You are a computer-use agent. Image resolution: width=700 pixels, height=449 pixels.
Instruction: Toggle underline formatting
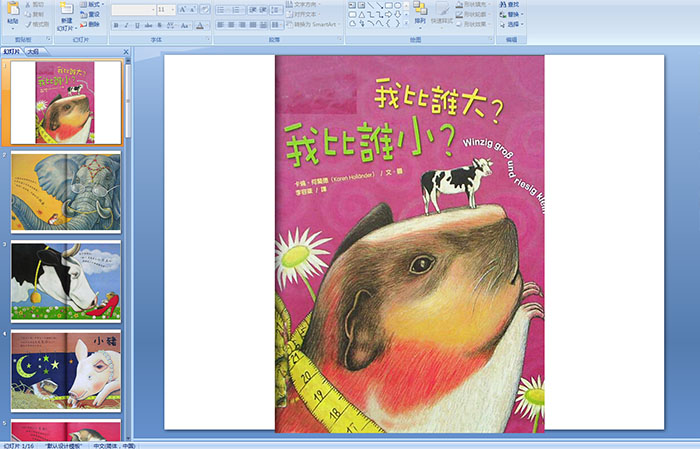137,25
